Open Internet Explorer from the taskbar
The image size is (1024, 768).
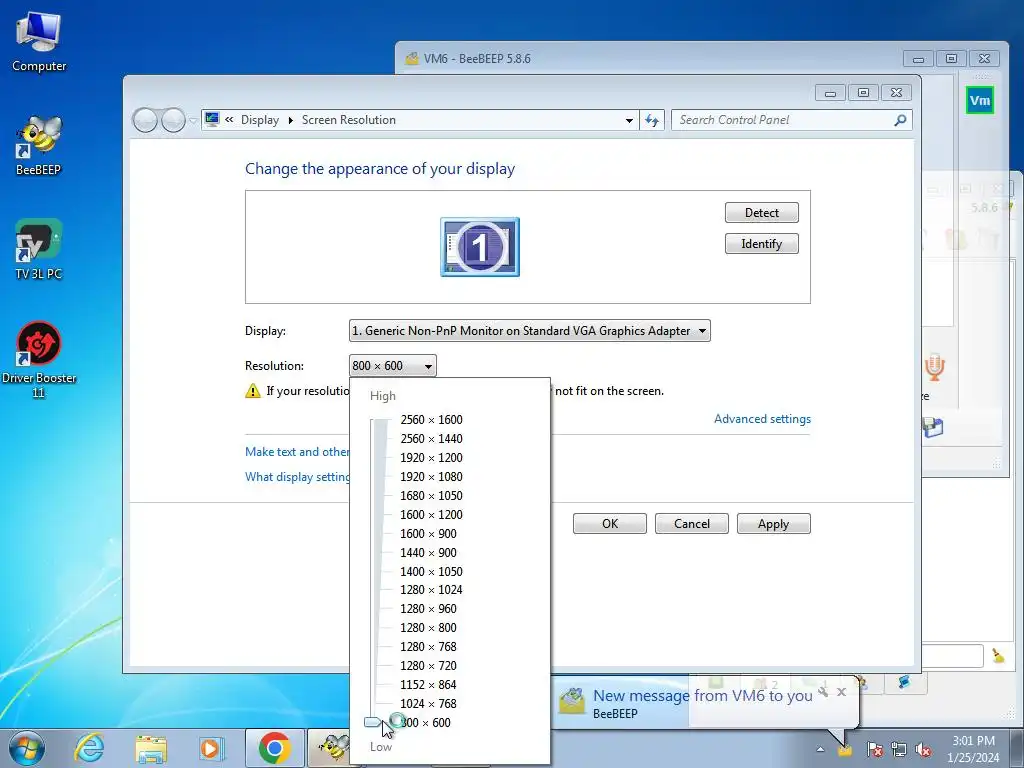89,748
